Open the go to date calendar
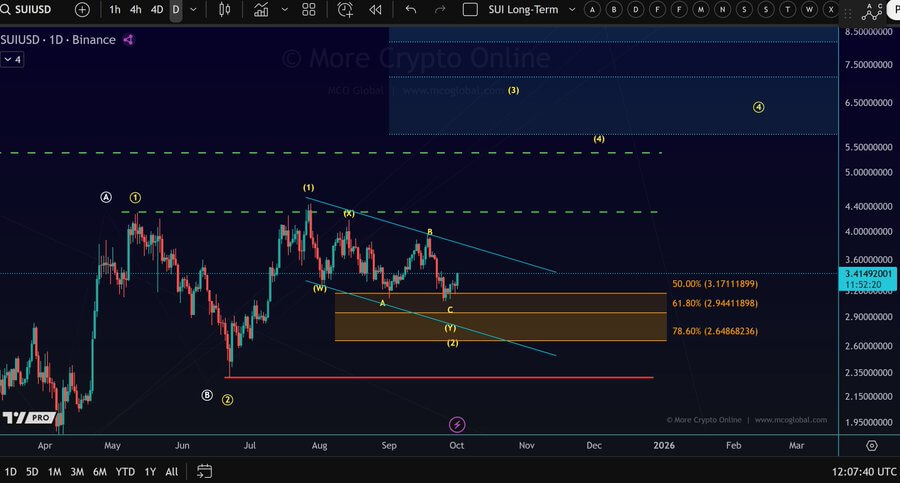The image size is (900, 483). pyautogui.click(x=204, y=471)
